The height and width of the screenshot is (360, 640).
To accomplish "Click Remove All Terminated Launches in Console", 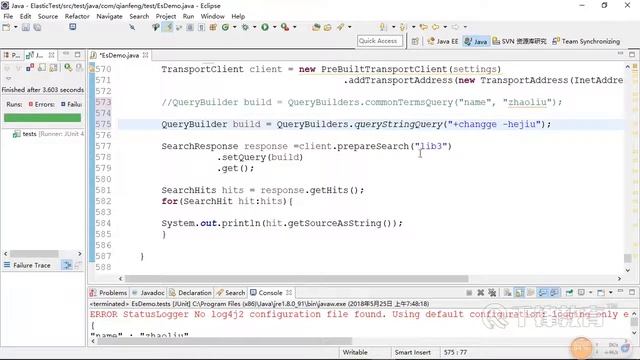I will coord(492,293).
